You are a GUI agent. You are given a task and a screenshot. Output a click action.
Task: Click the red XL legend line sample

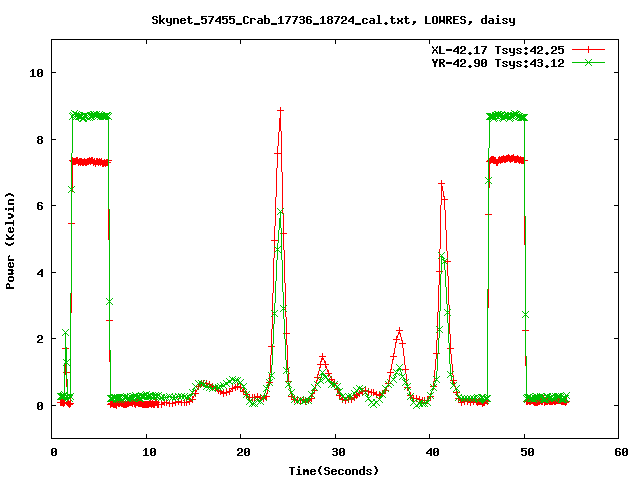[x=588, y=50]
